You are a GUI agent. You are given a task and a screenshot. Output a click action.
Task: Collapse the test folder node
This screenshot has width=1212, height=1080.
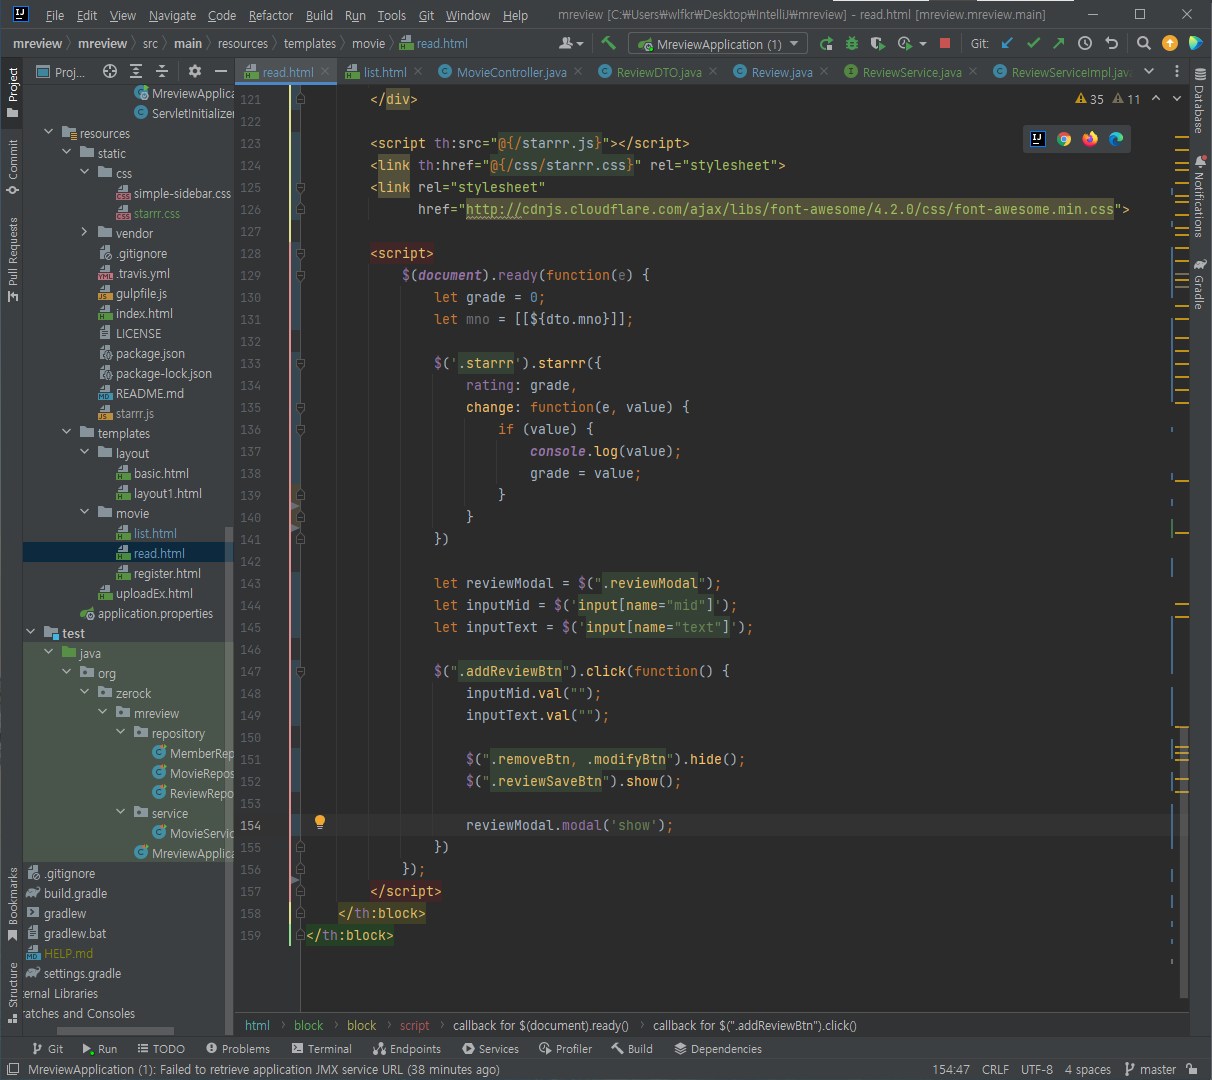tap(31, 633)
